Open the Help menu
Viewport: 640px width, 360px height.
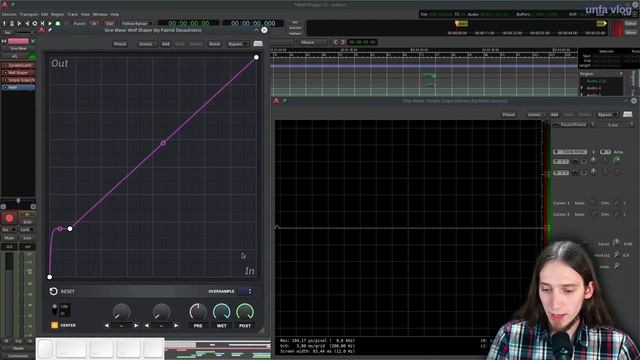pyautogui.click(x=115, y=14)
